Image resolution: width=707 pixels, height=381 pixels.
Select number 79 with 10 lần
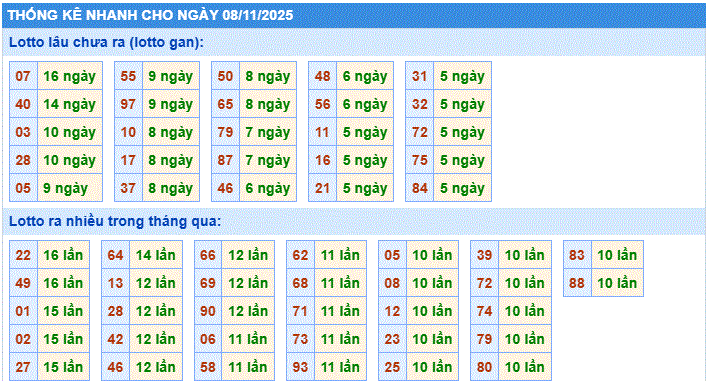485,339
